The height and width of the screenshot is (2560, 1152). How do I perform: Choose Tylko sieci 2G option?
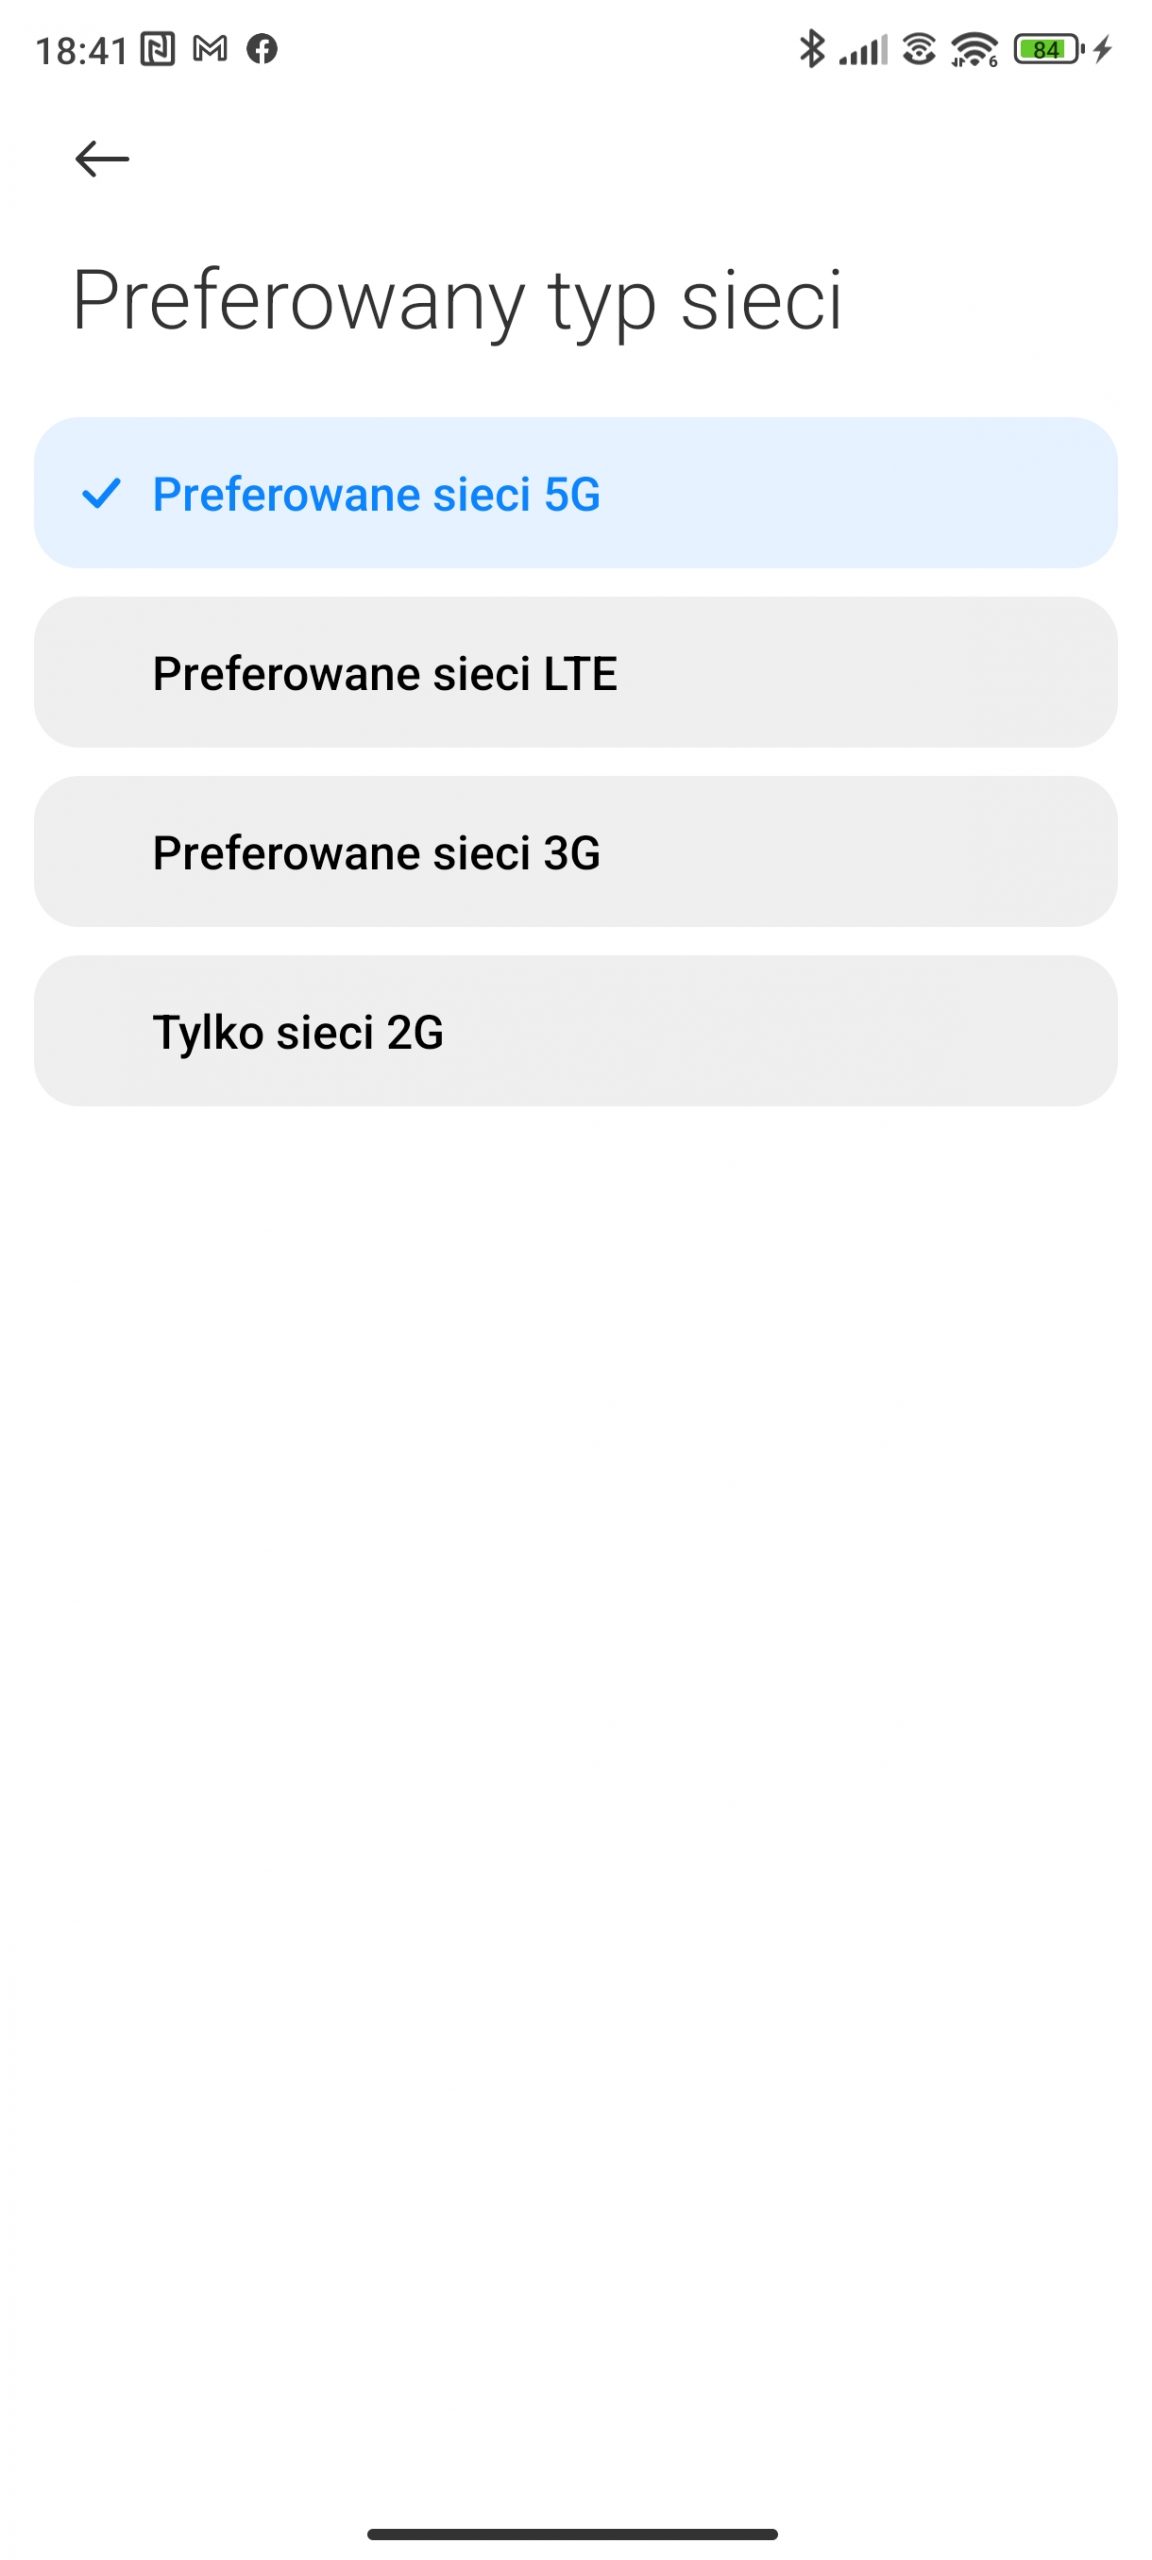pos(576,1031)
